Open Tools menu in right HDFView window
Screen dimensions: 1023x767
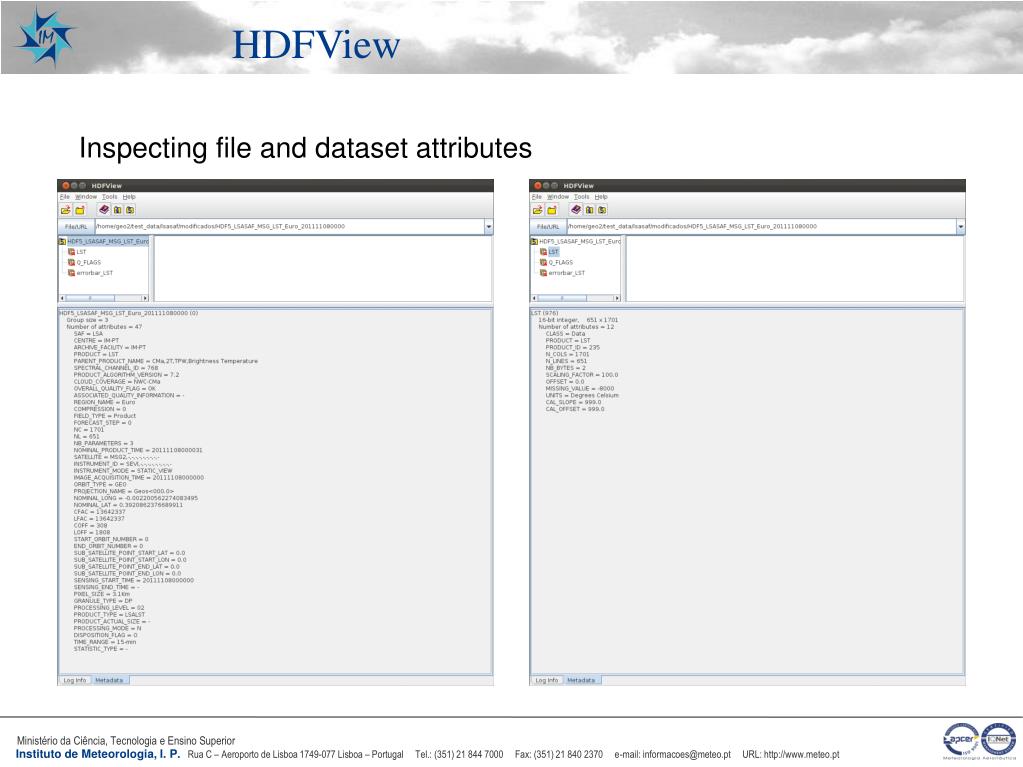[582, 196]
